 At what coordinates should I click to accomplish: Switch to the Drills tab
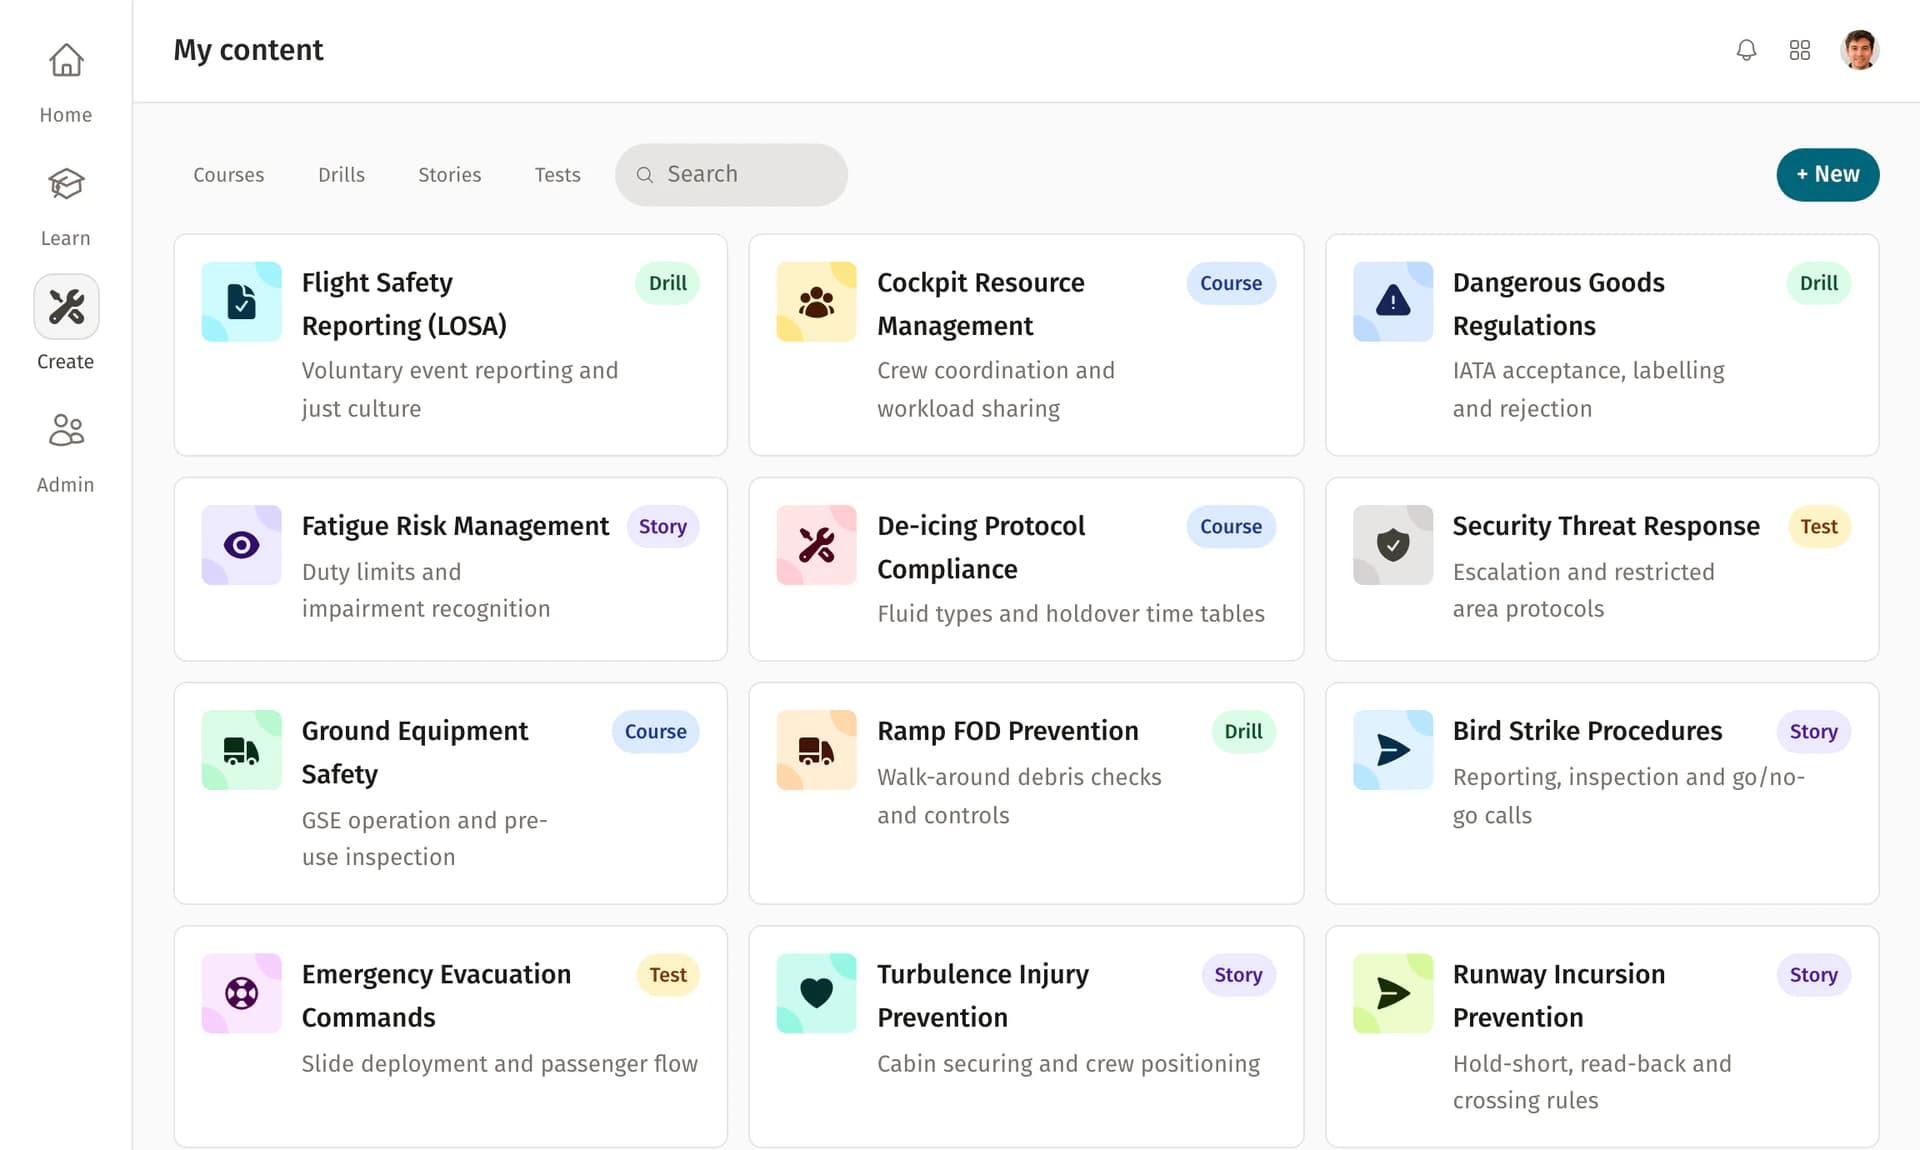point(341,174)
